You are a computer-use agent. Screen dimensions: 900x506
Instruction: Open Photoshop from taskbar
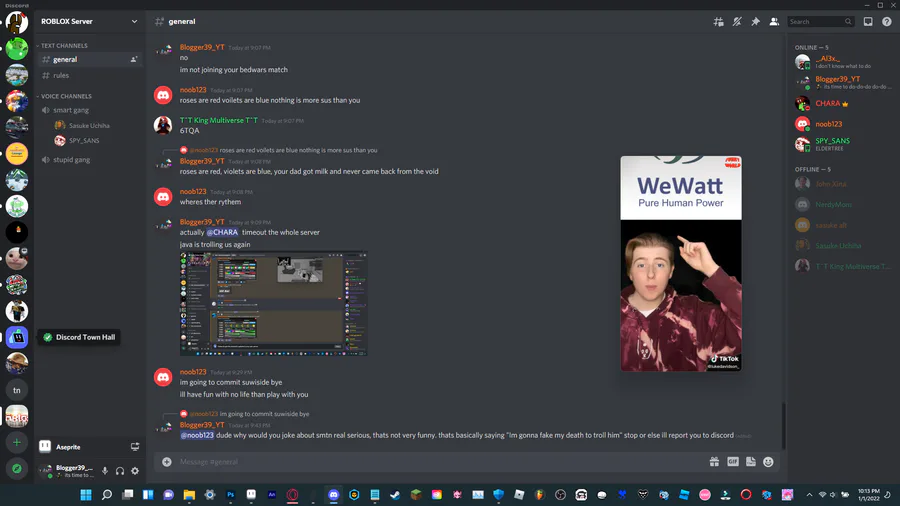coord(230,495)
